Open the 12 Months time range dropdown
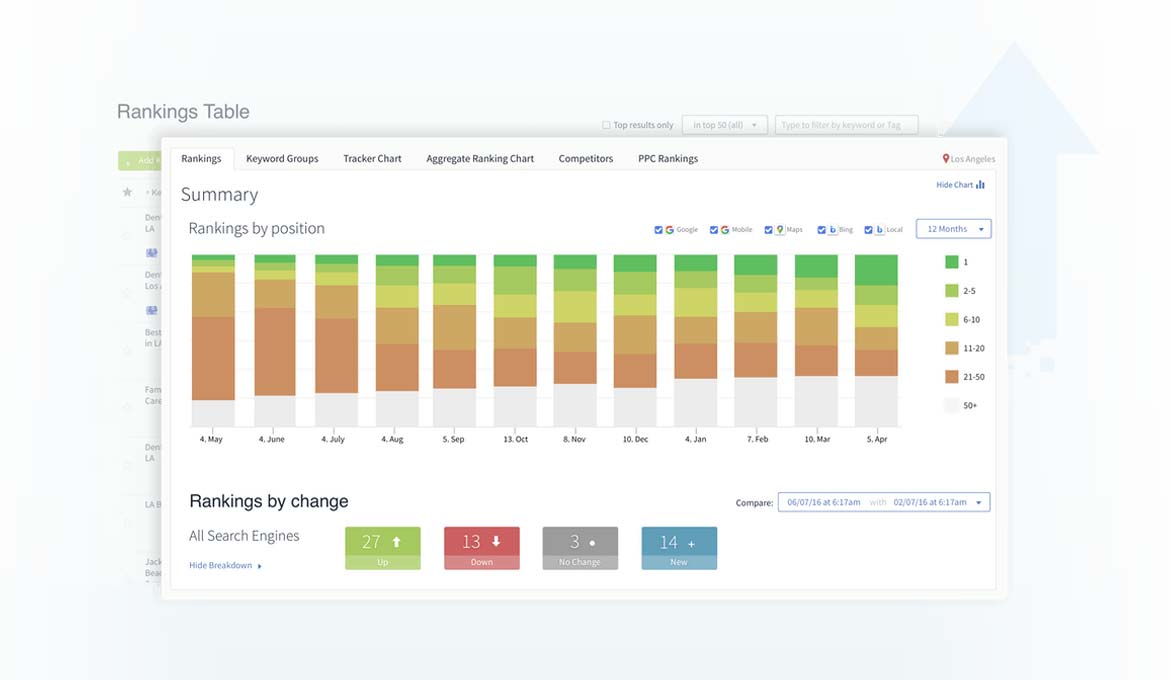The height and width of the screenshot is (680, 1170). [x=953, y=229]
